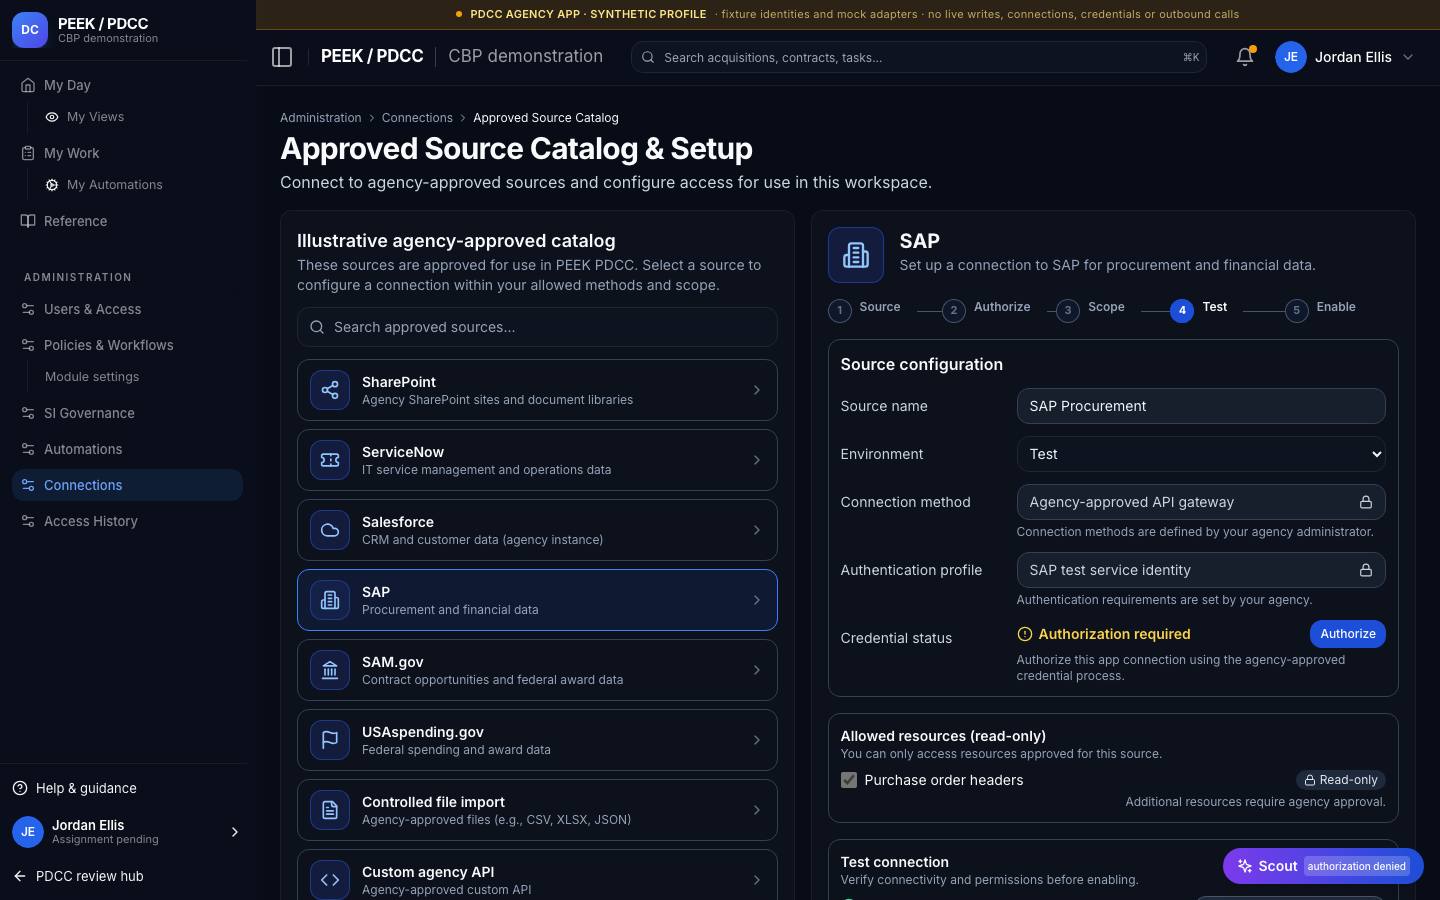Expand the SharePoint source chevron
This screenshot has width=1440, height=900.
(x=757, y=390)
